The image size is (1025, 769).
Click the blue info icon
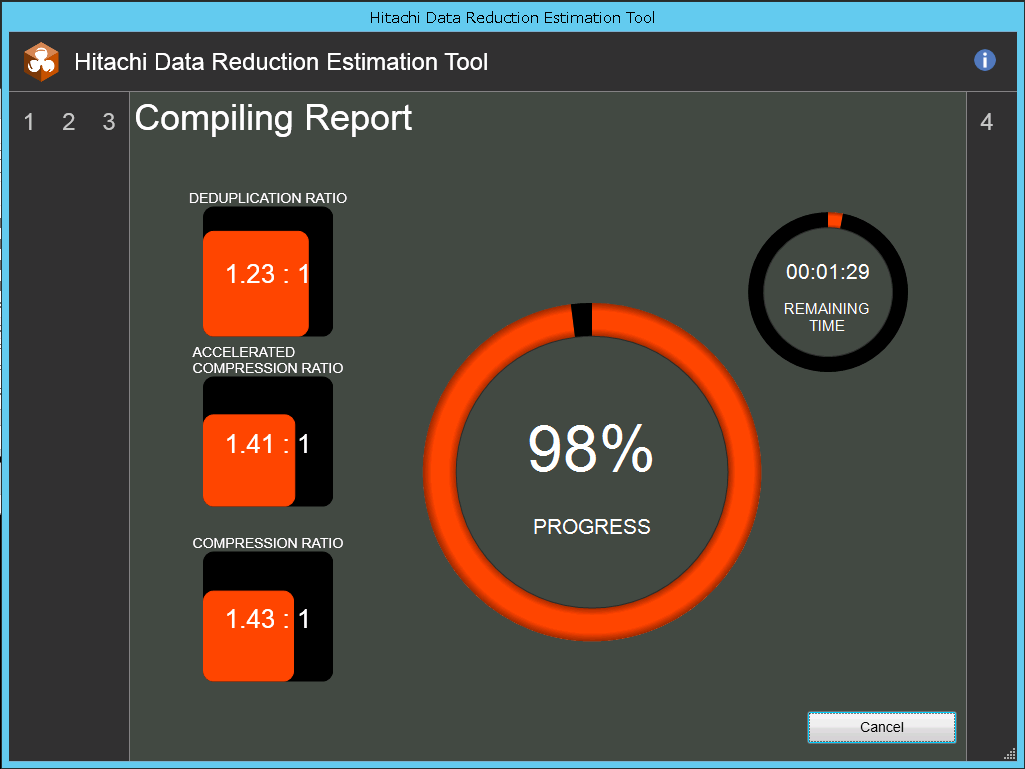[984, 60]
